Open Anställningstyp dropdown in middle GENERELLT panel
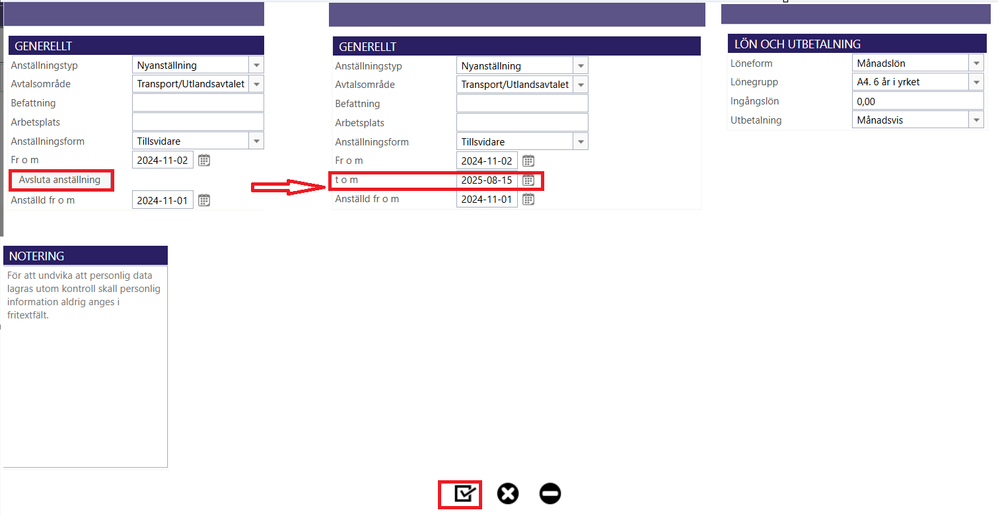Viewport: 998px width, 516px height. click(x=580, y=66)
